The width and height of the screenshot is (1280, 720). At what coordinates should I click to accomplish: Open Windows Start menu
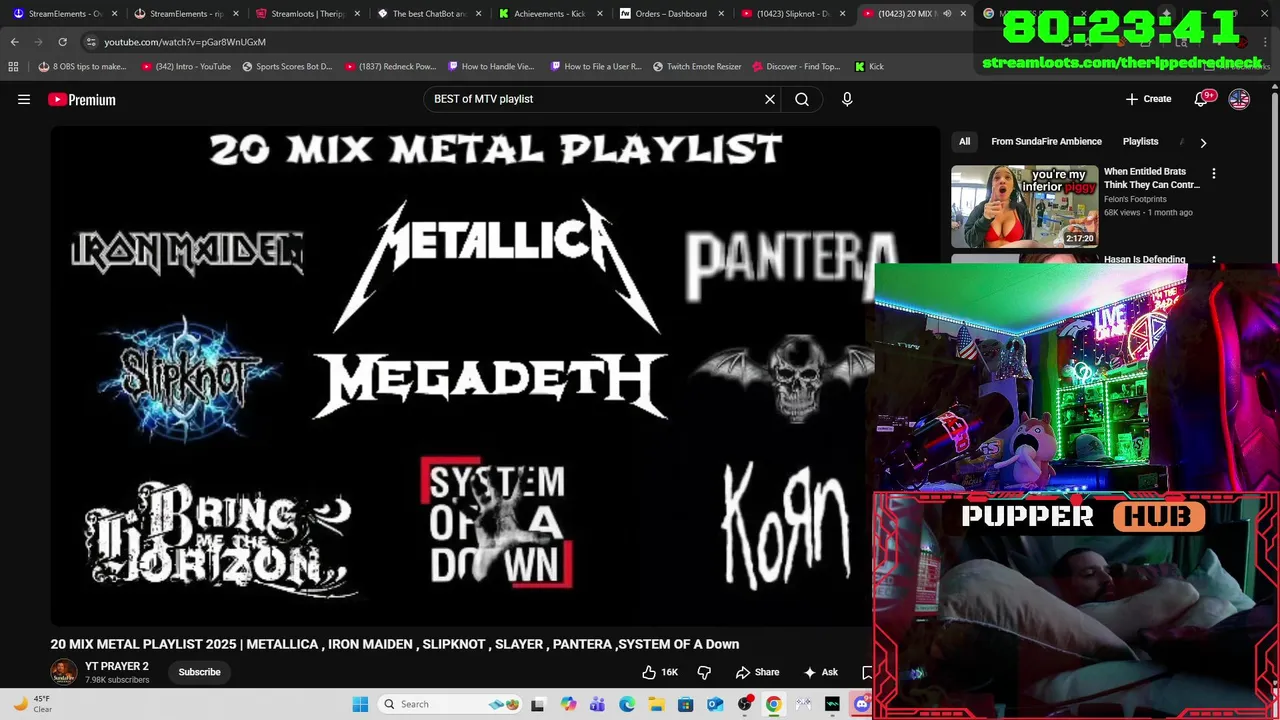(360, 704)
